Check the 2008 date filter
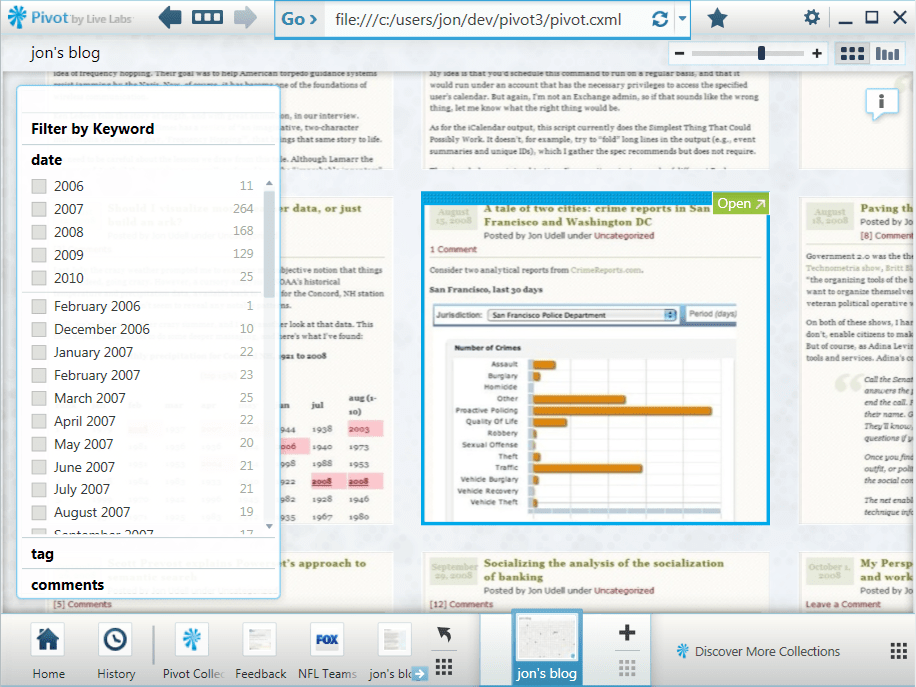Image resolution: width=916 pixels, height=687 pixels. (x=39, y=232)
